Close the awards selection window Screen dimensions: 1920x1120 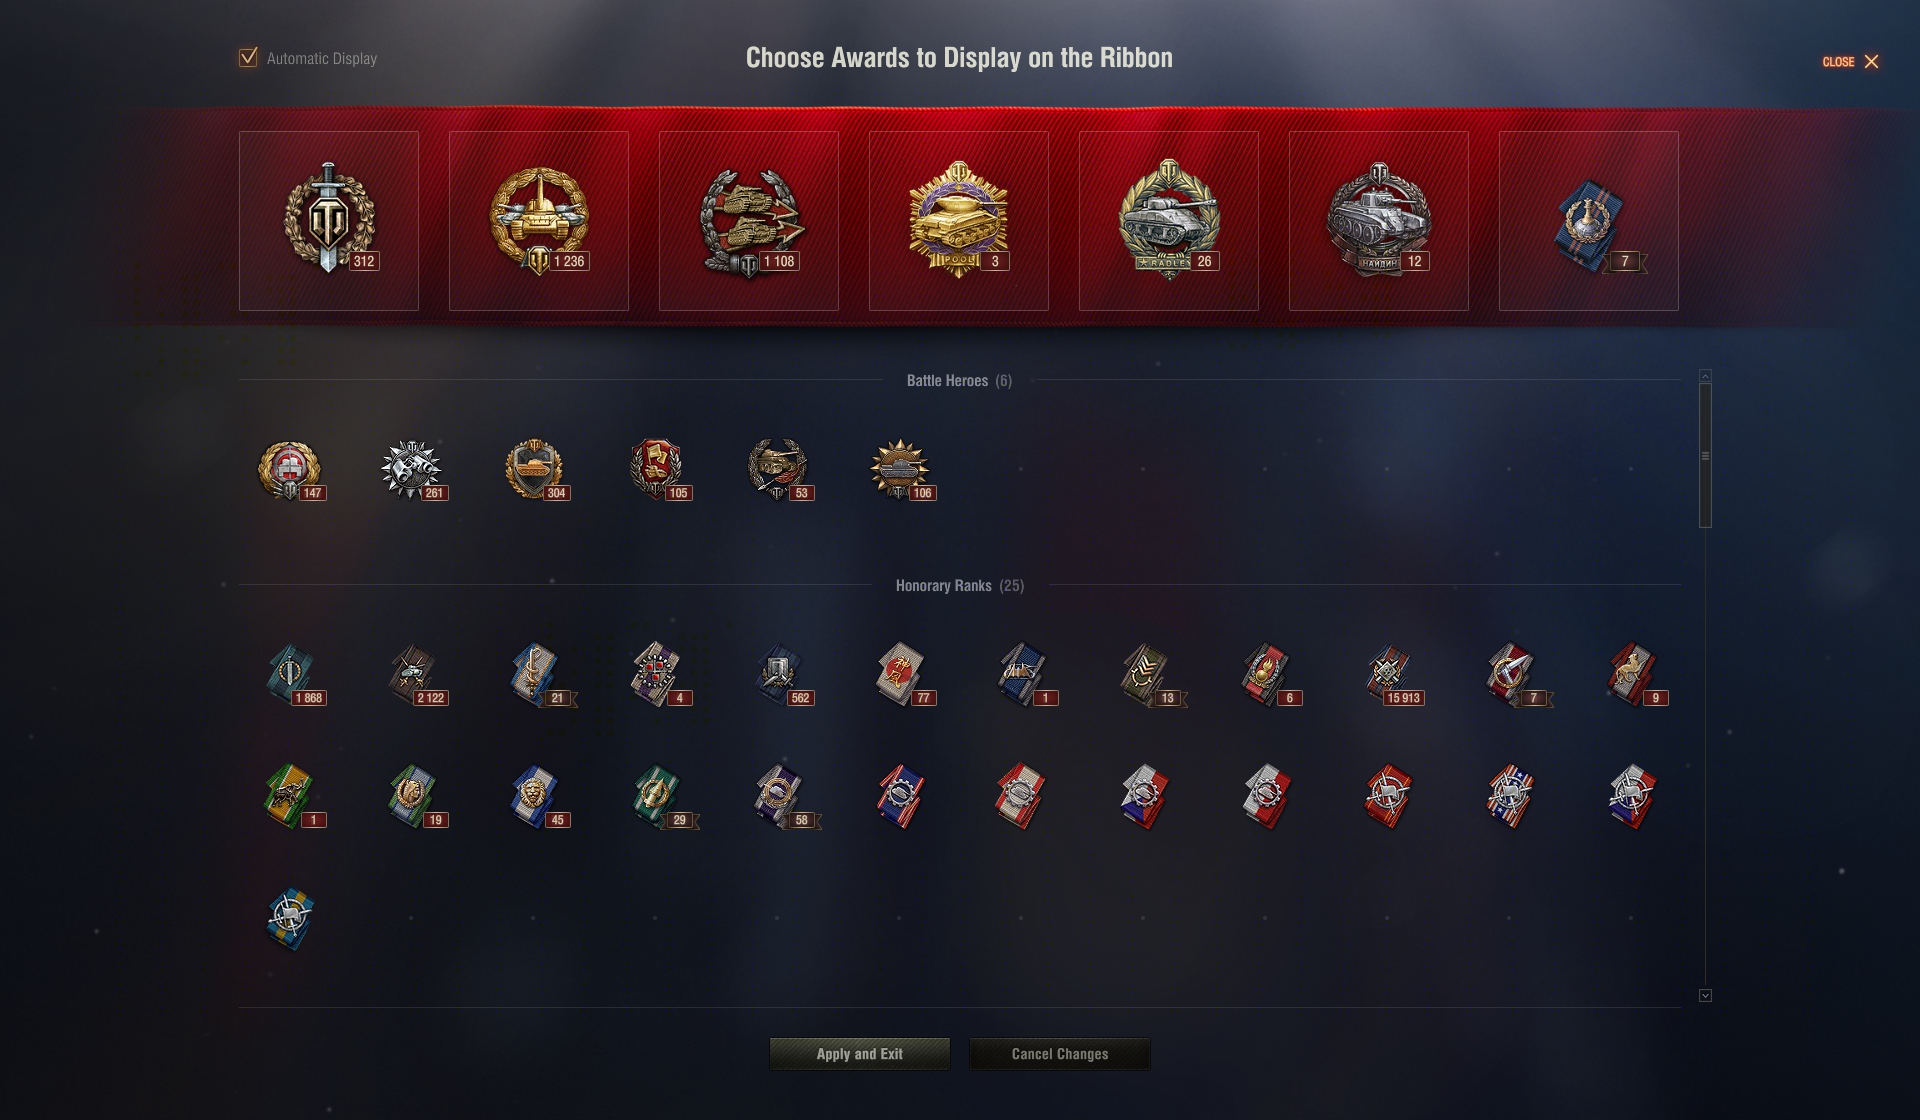pyautogui.click(x=1851, y=62)
